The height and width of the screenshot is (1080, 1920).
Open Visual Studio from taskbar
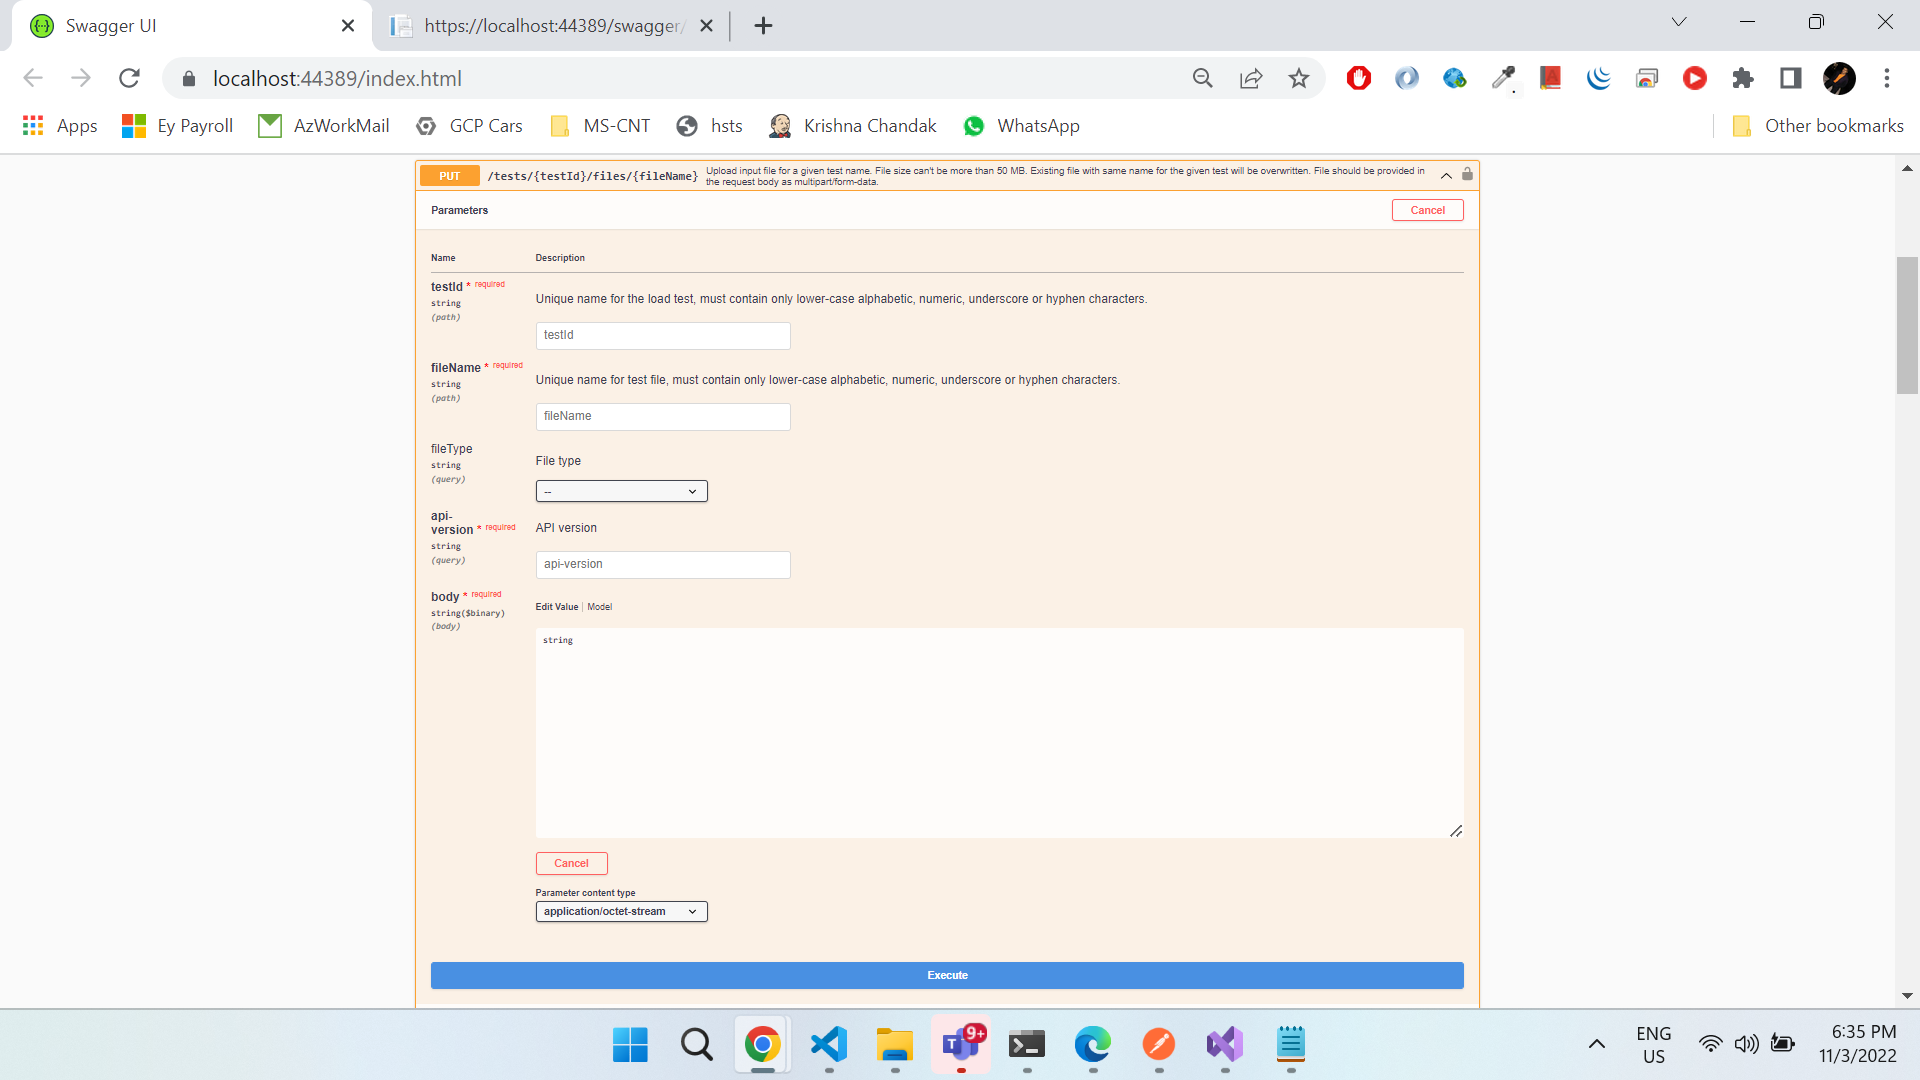pos(1225,1045)
